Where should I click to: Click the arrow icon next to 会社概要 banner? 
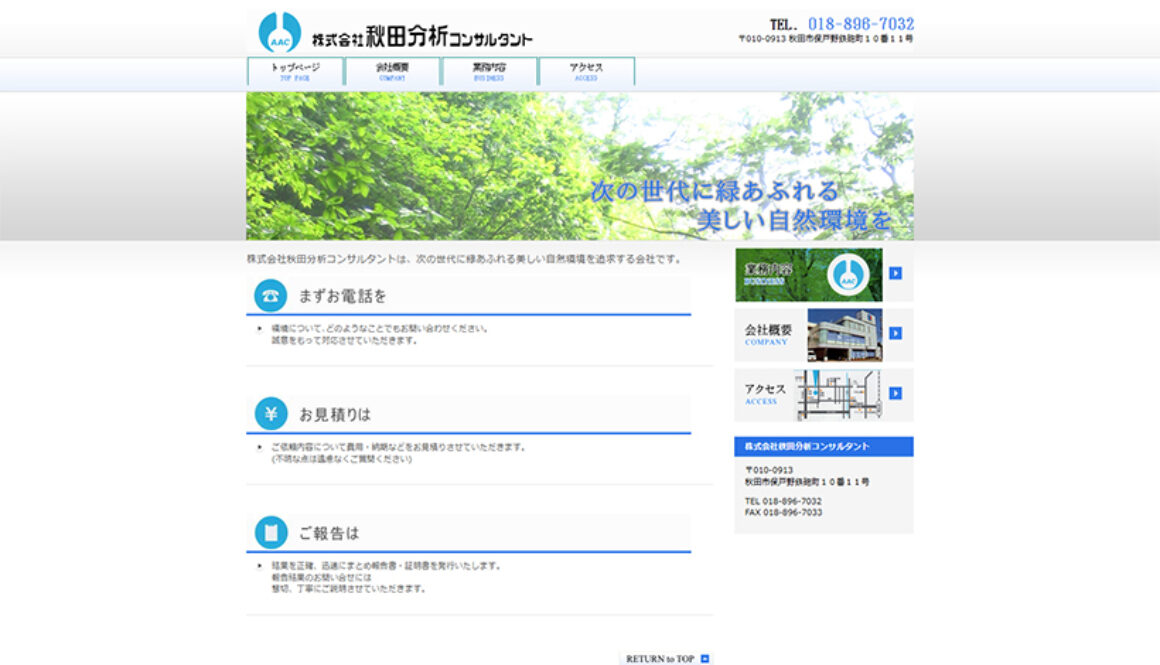(895, 333)
